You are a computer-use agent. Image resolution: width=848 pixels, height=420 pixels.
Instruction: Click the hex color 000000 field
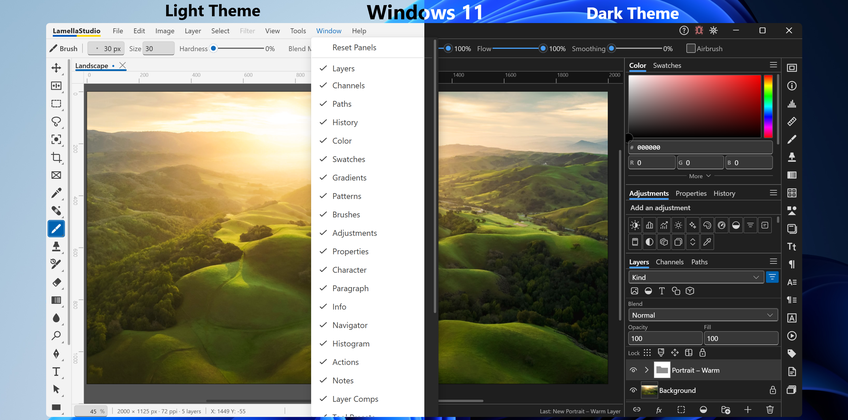[700, 147]
